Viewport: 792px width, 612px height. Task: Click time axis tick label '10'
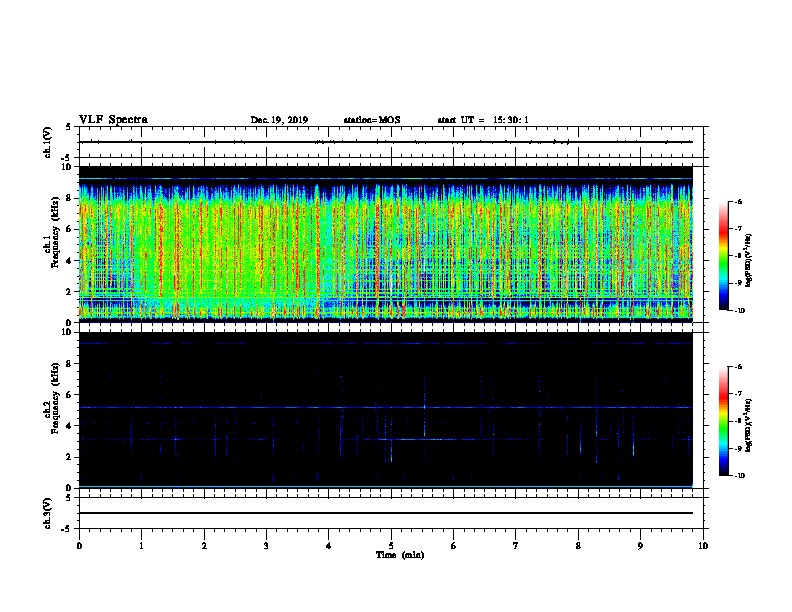[703, 546]
